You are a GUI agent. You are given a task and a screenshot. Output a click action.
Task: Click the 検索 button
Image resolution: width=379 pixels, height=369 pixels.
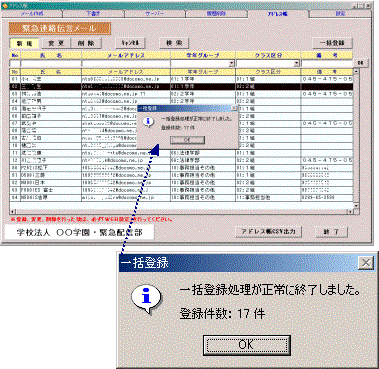pos(174,43)
